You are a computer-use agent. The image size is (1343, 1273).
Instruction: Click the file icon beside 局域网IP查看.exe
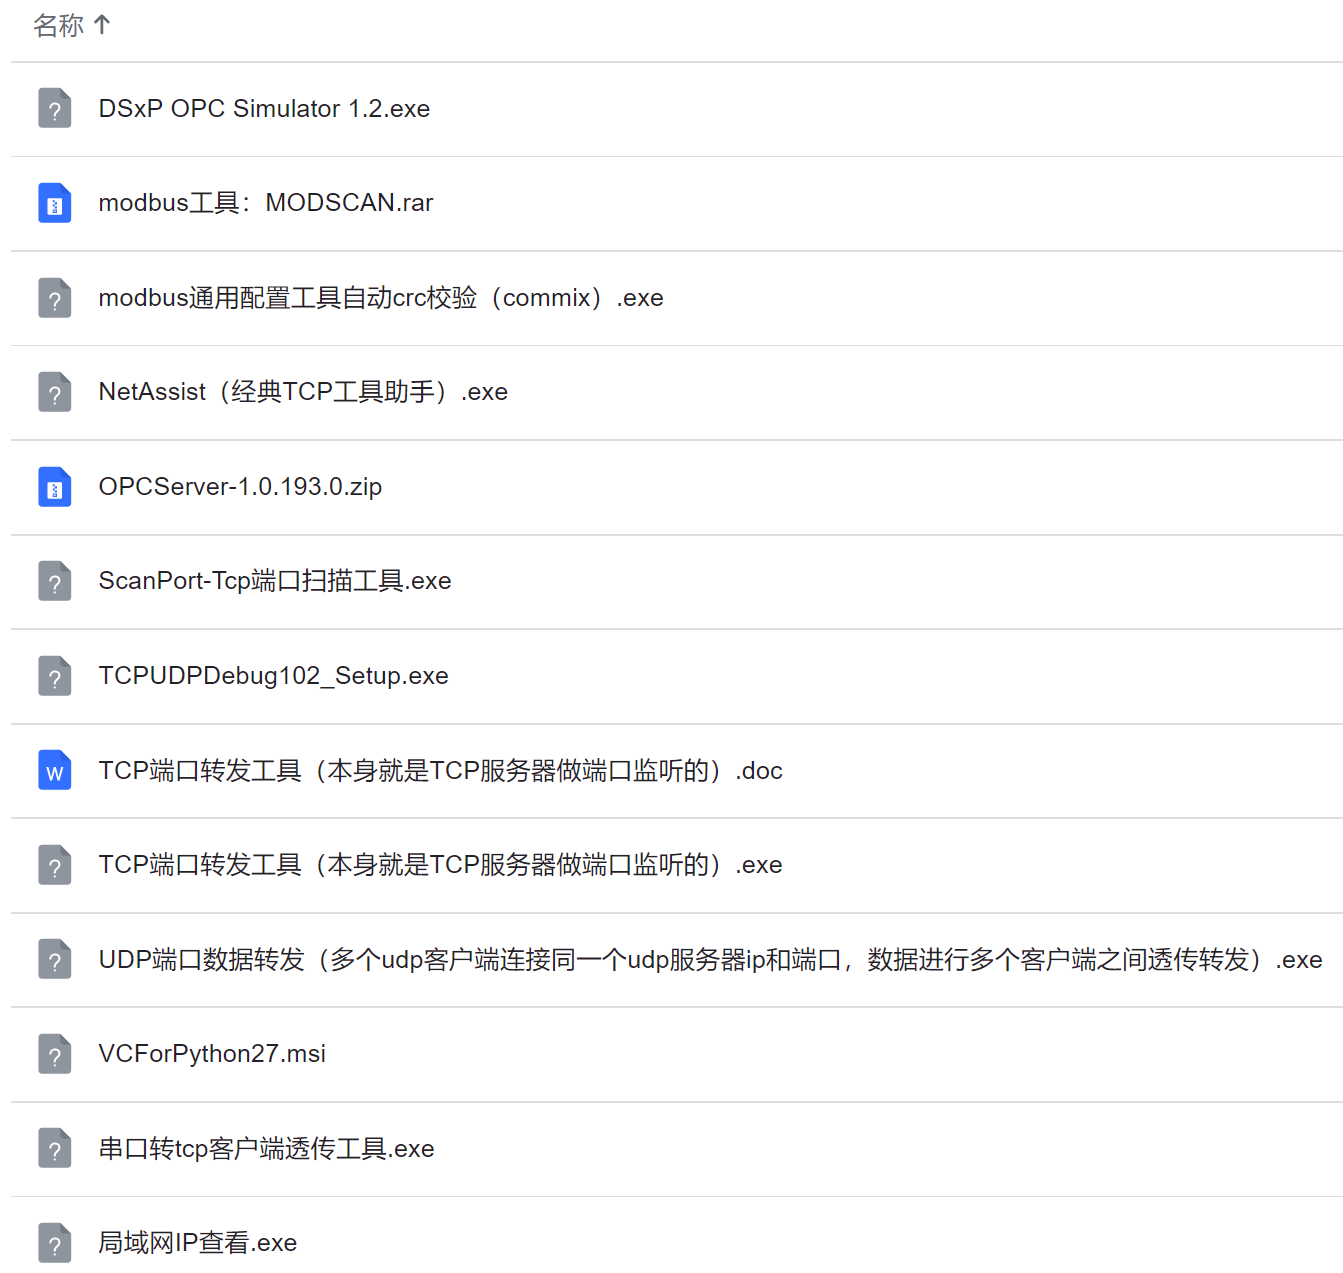[55, 1243]
